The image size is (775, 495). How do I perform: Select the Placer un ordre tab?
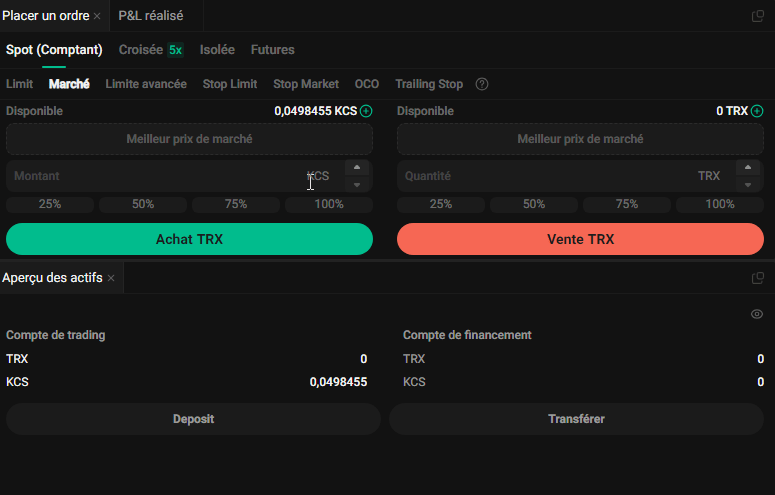click(45, 16)
